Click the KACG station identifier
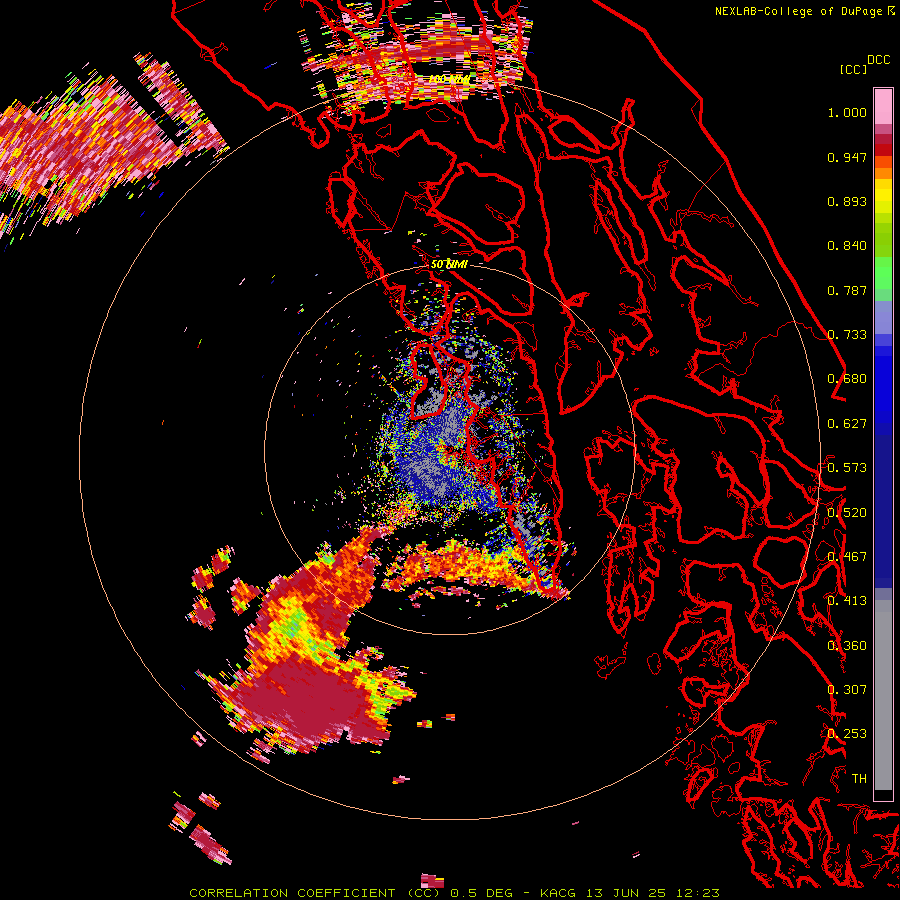This screenshot has height=900, width=900. (x=557, y=893)
